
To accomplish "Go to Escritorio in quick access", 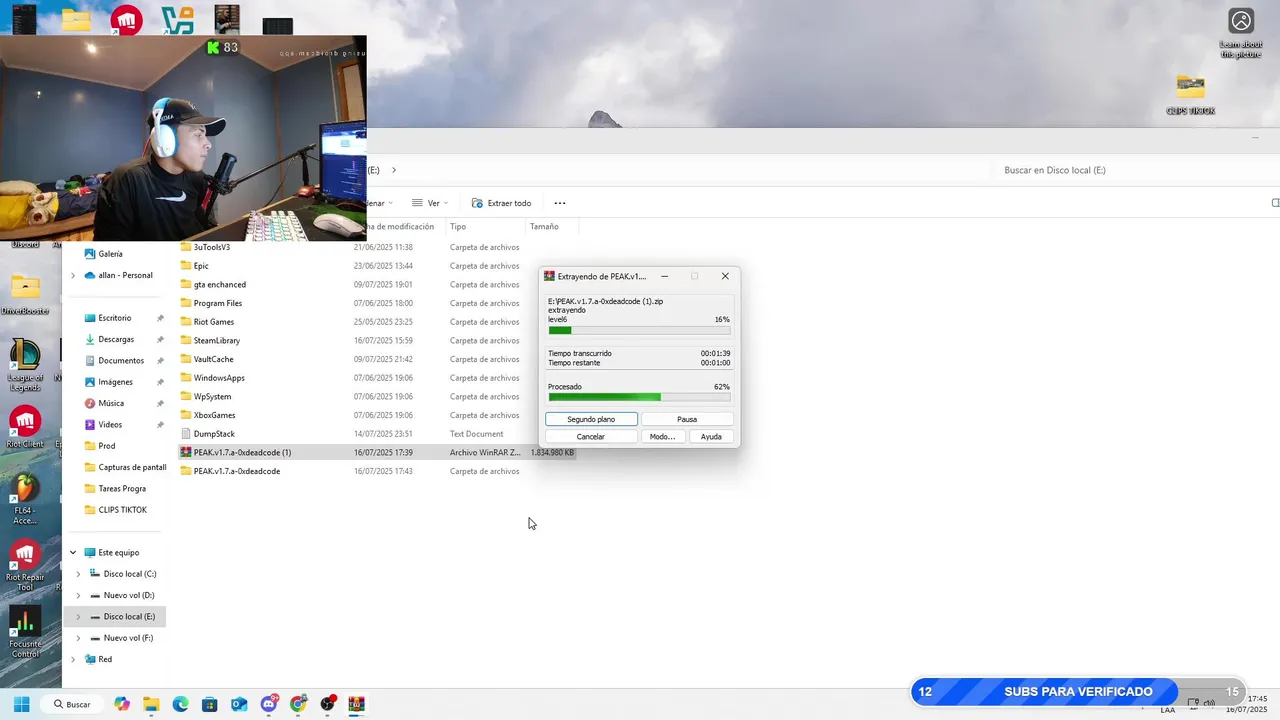I will (x=115, y=318).
